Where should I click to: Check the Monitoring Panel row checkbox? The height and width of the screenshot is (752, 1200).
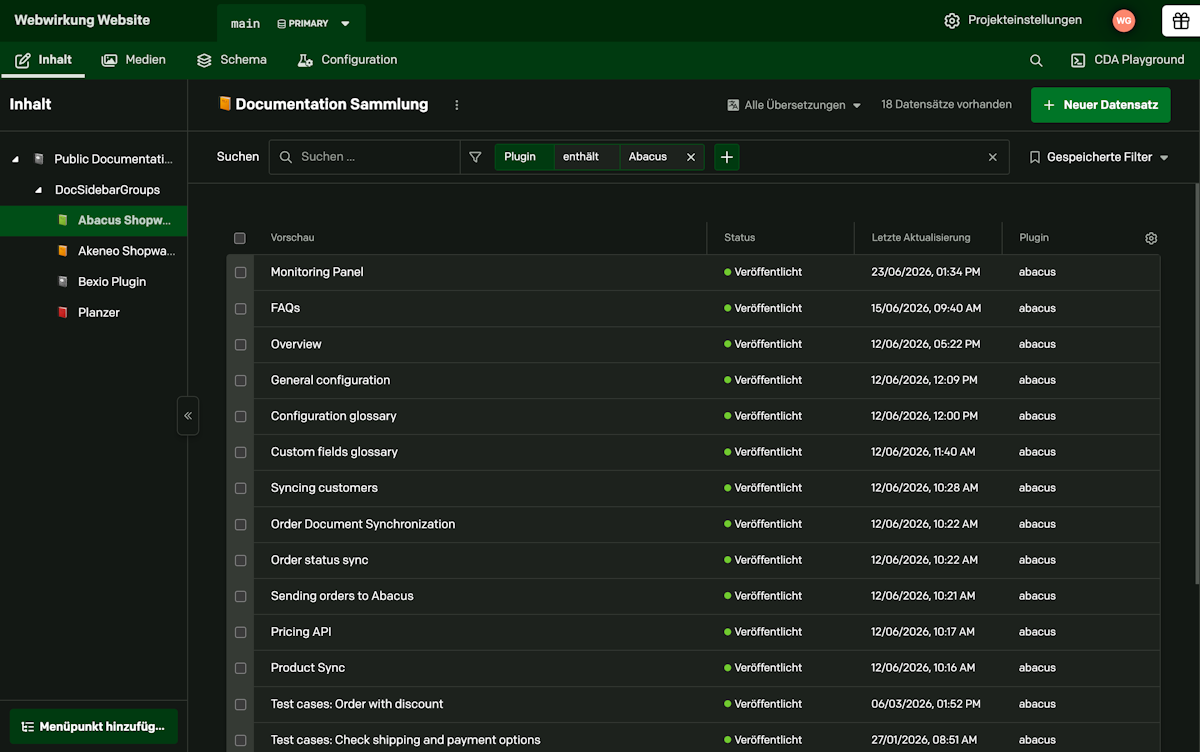pos(240,272)
